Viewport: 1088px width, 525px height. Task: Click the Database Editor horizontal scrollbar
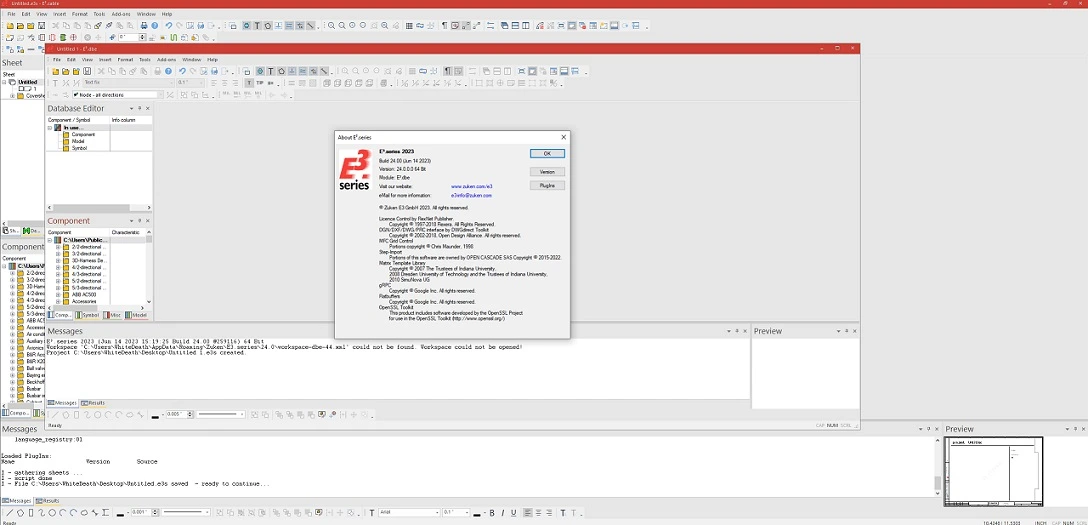click(99, 207)
